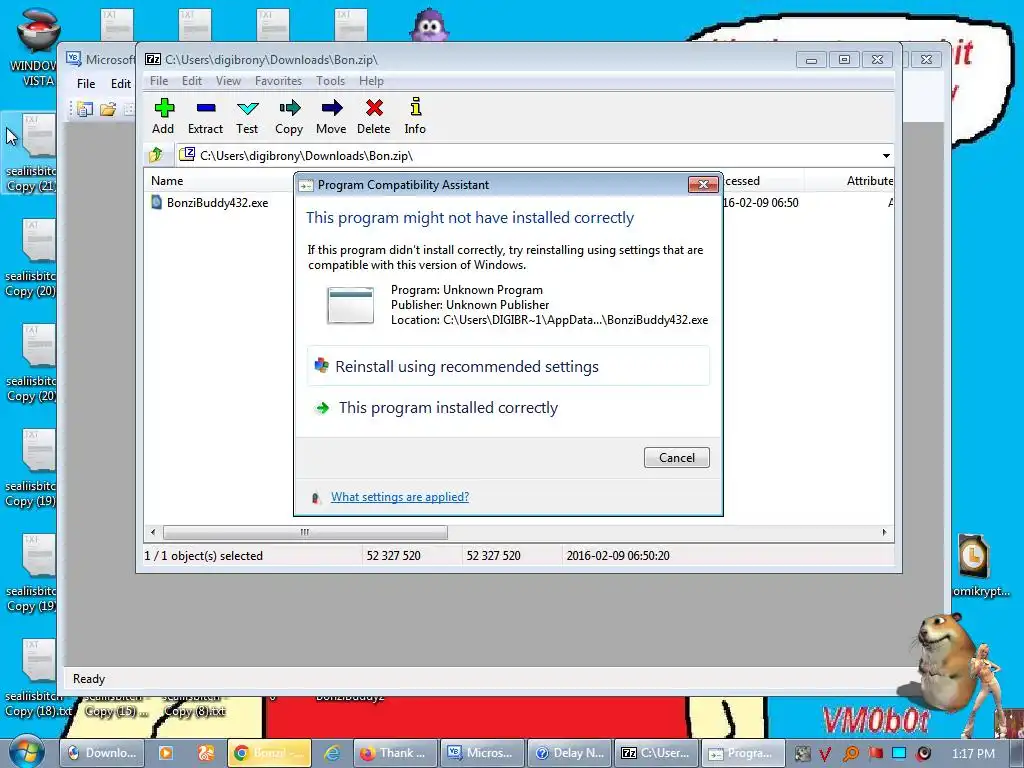Click the red V tray icon
1024x768 pixels.
pyautogui.click(x=825, y=754)
